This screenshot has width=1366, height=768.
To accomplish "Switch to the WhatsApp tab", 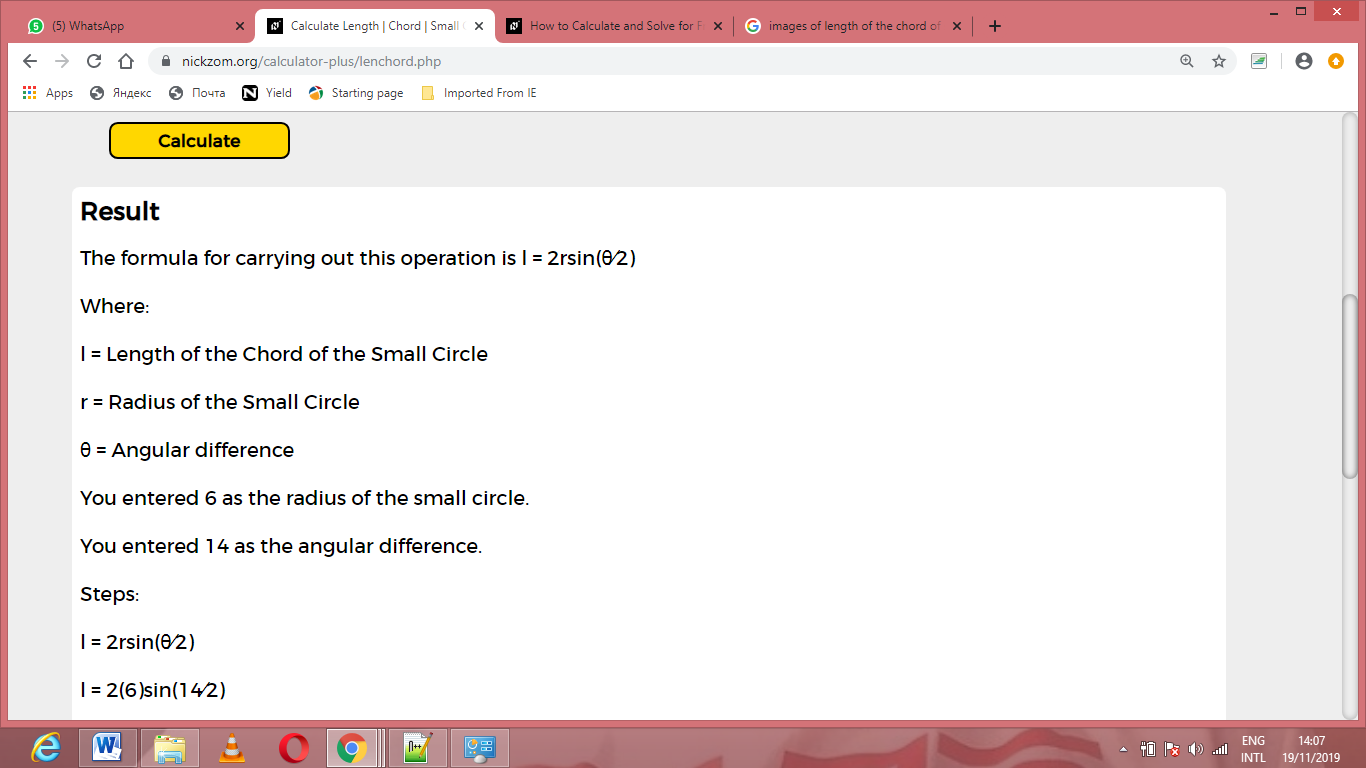I will 135,26.
